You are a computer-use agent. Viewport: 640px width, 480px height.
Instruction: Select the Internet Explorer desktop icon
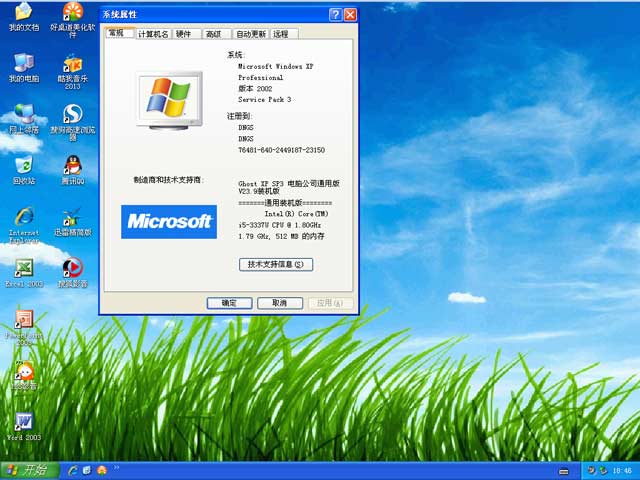(24, 225)
